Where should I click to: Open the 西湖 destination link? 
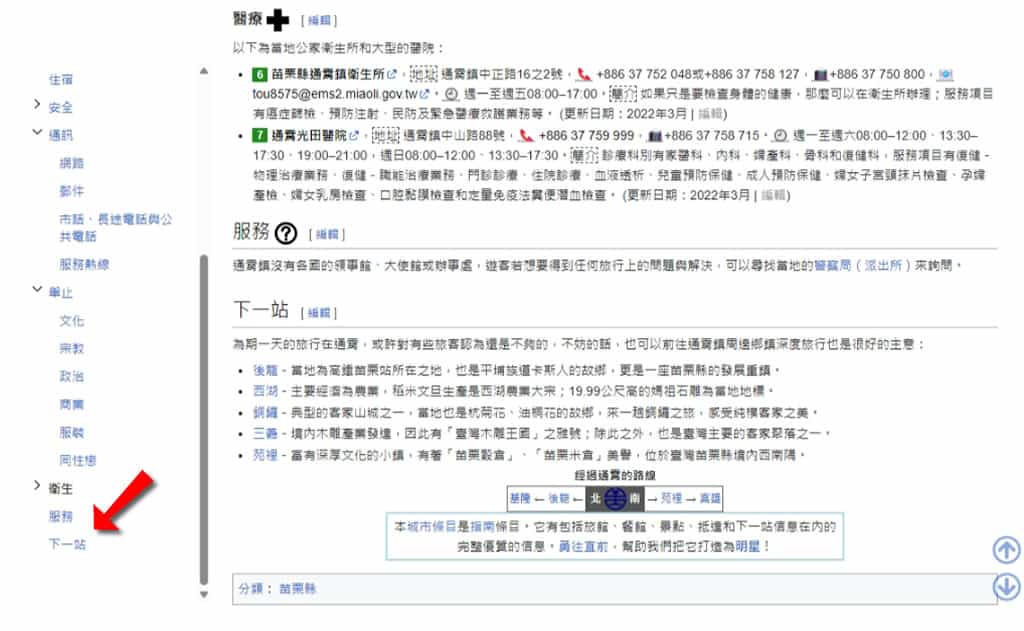(x=265, y=391)
